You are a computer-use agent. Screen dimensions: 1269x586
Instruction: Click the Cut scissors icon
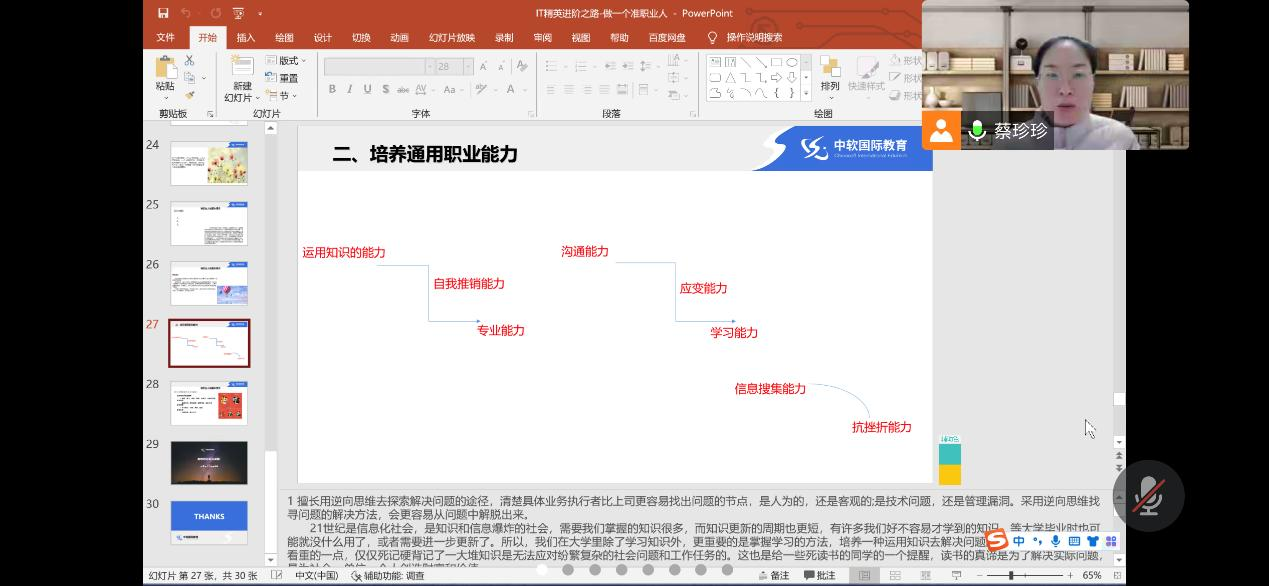[x=189, y=61]
